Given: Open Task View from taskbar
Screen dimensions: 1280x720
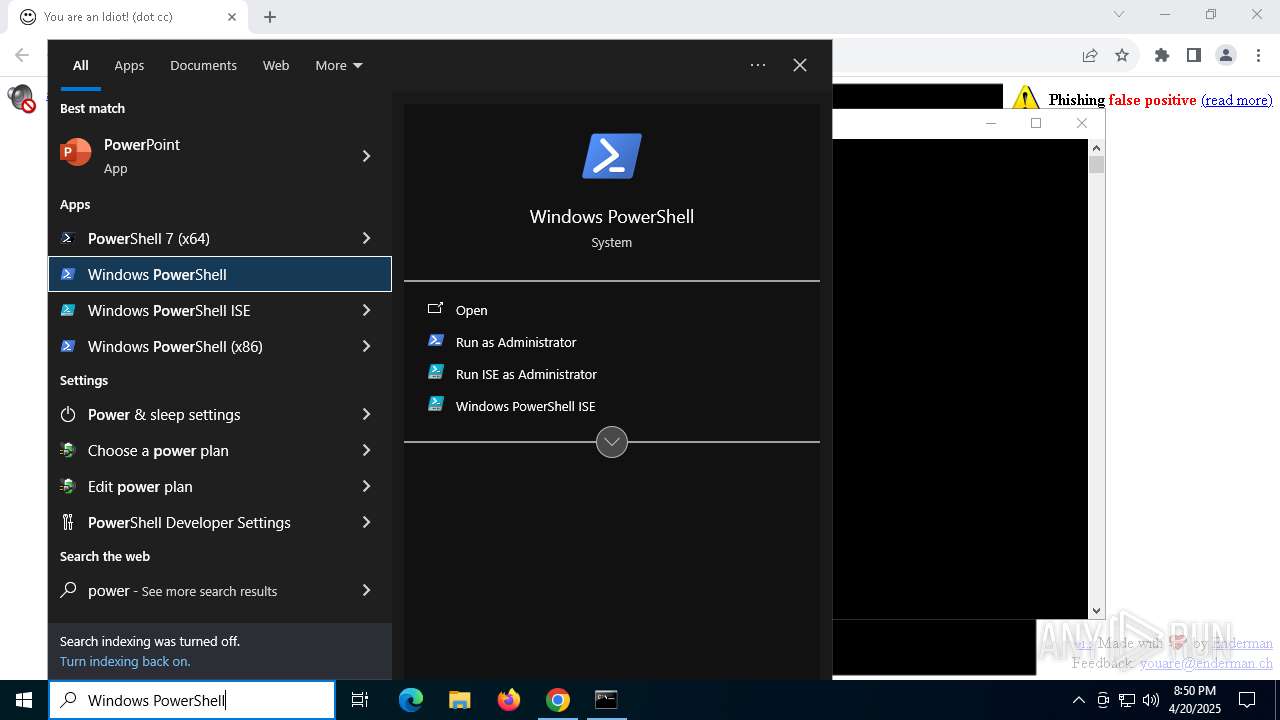Looking at the screenshot, I should (360, 700).
